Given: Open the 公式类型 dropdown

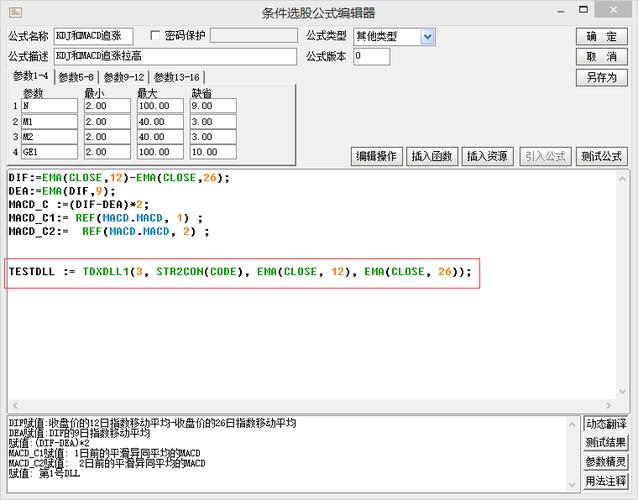Looking at the screenshot, I should (x=427, y=37).
